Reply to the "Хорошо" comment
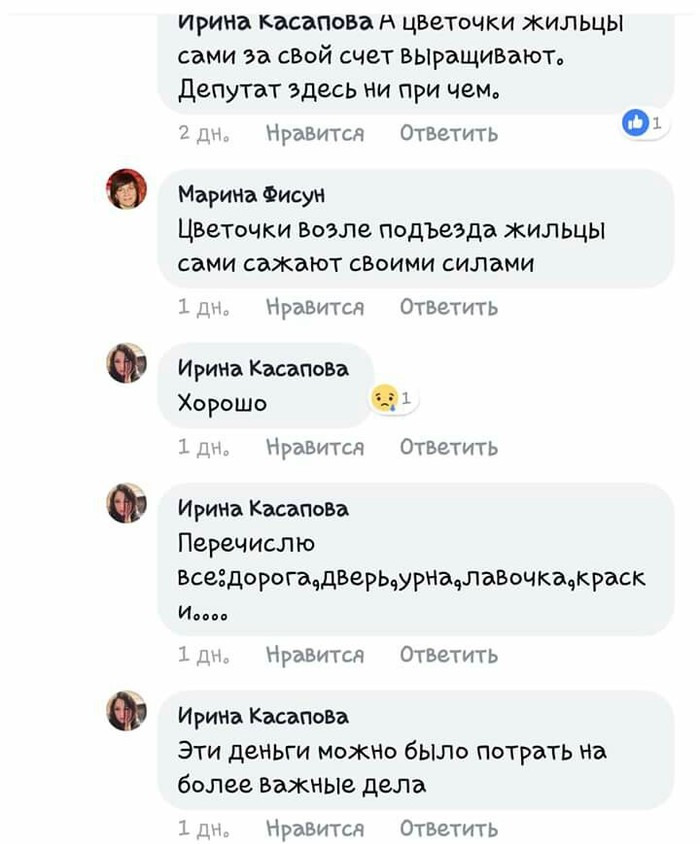This screenshot has width=700, height=844. 449,447
